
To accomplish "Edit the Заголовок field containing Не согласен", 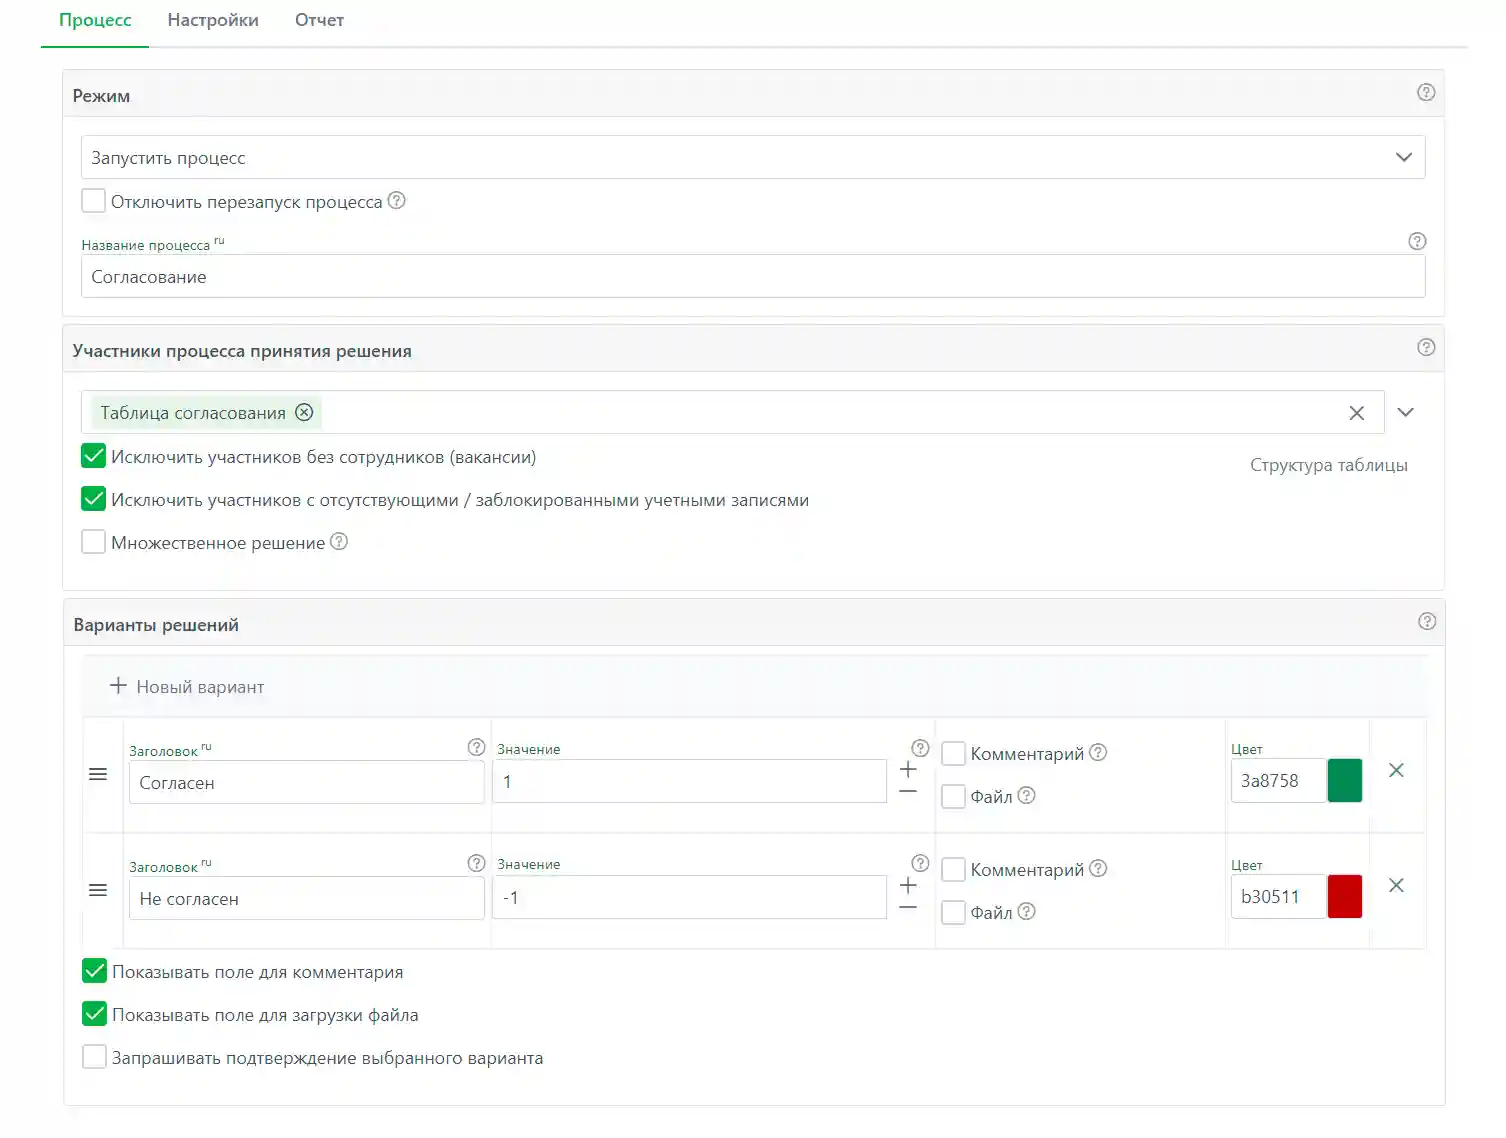I will (307, 898).
